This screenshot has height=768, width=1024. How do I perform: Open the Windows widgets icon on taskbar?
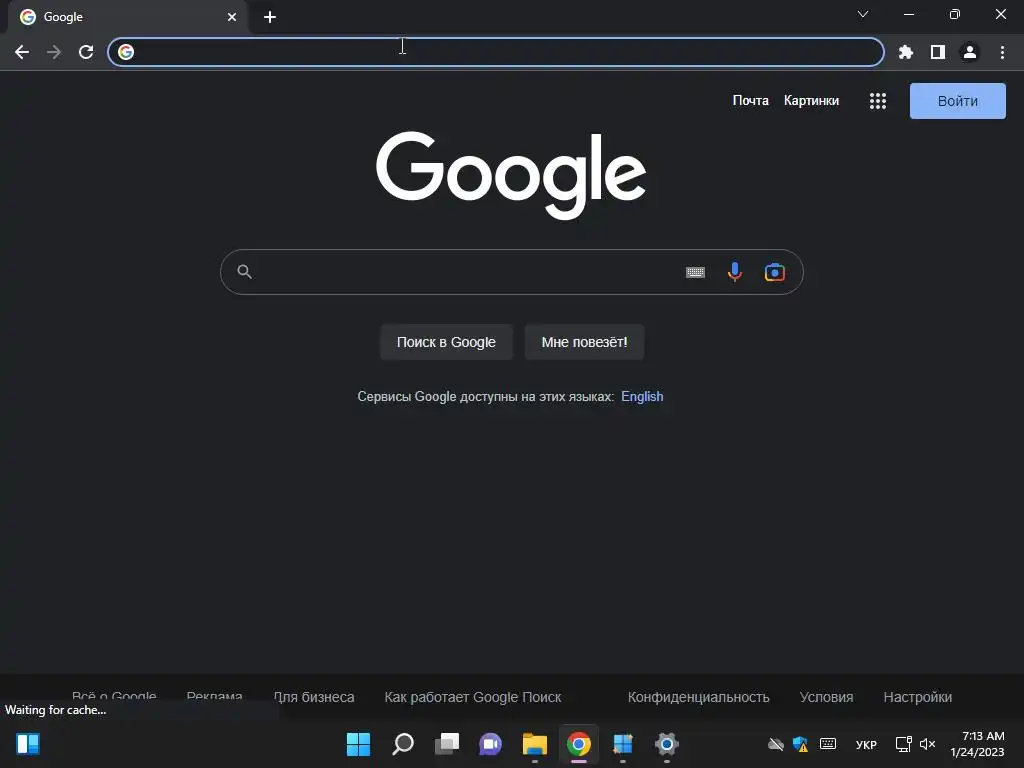coord(28,744)
